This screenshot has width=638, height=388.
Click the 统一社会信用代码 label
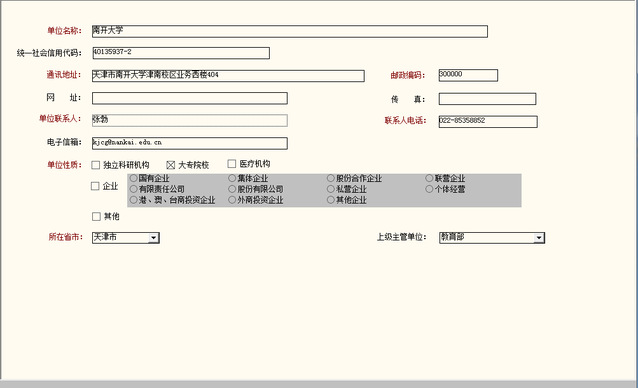pos(49,53)
